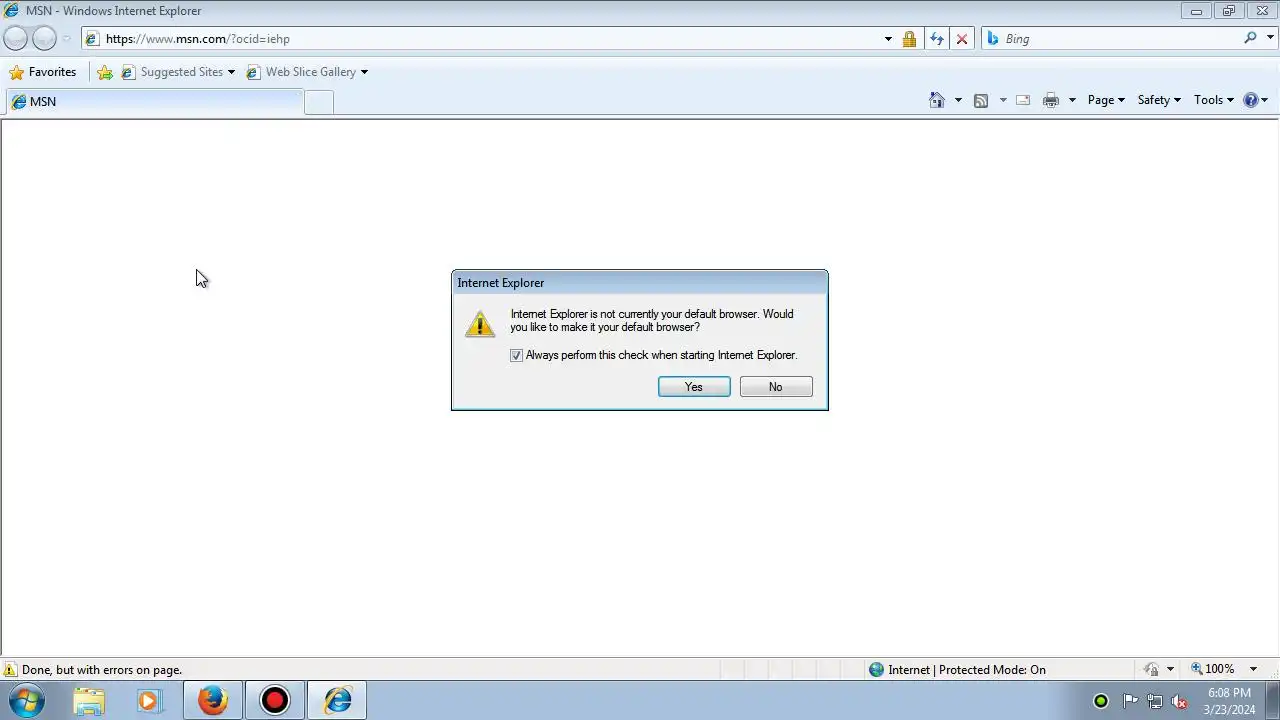1280x720 pixels.
Task: Open the search provider dropdown arrow
Action: coord(1270,39)
